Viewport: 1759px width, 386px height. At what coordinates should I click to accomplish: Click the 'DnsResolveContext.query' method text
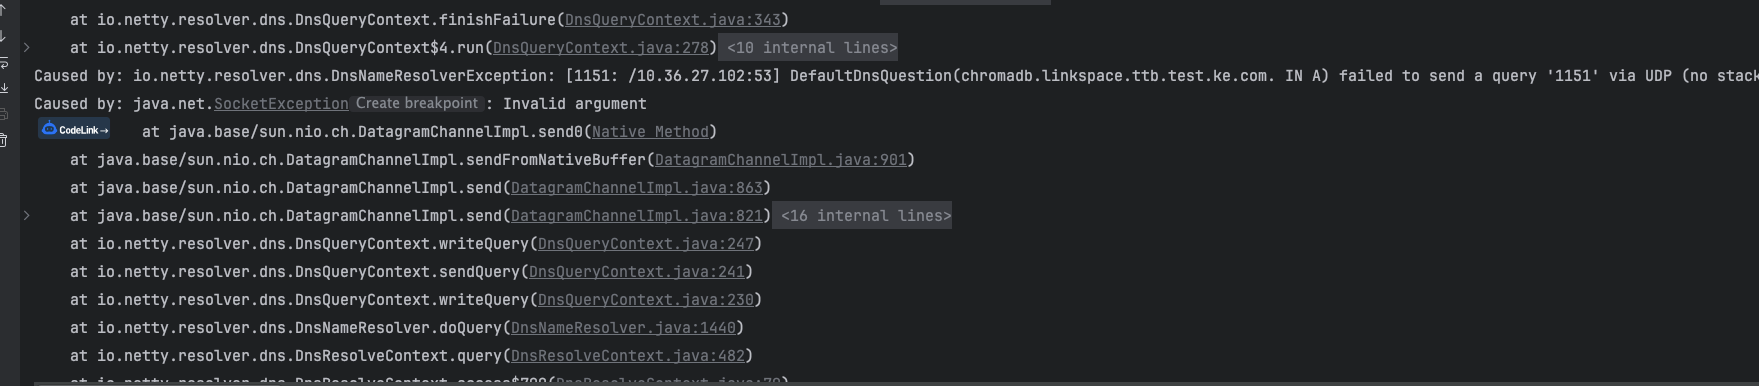(x=399, y=356)
